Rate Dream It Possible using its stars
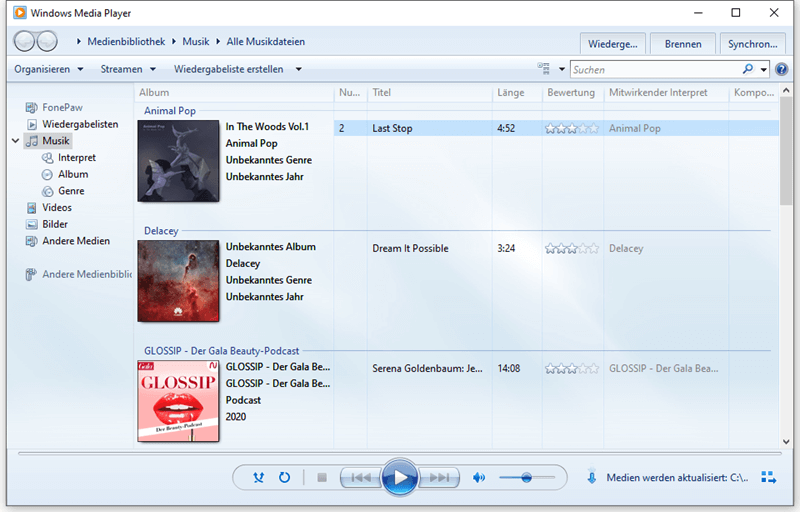Image resolution: width=800 pixels, height=512 pixels. (571, 249)
